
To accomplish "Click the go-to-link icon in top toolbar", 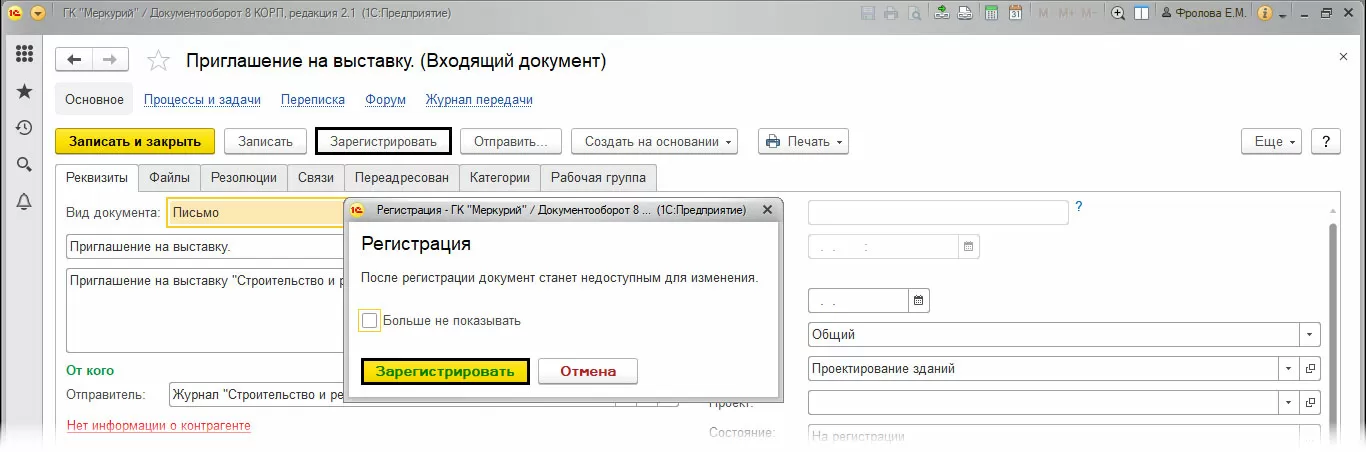I will point(967,14).
